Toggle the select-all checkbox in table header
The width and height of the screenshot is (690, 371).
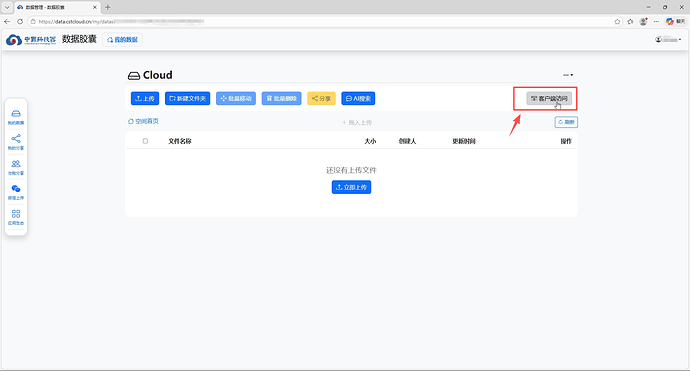click(x=145, y=141)
